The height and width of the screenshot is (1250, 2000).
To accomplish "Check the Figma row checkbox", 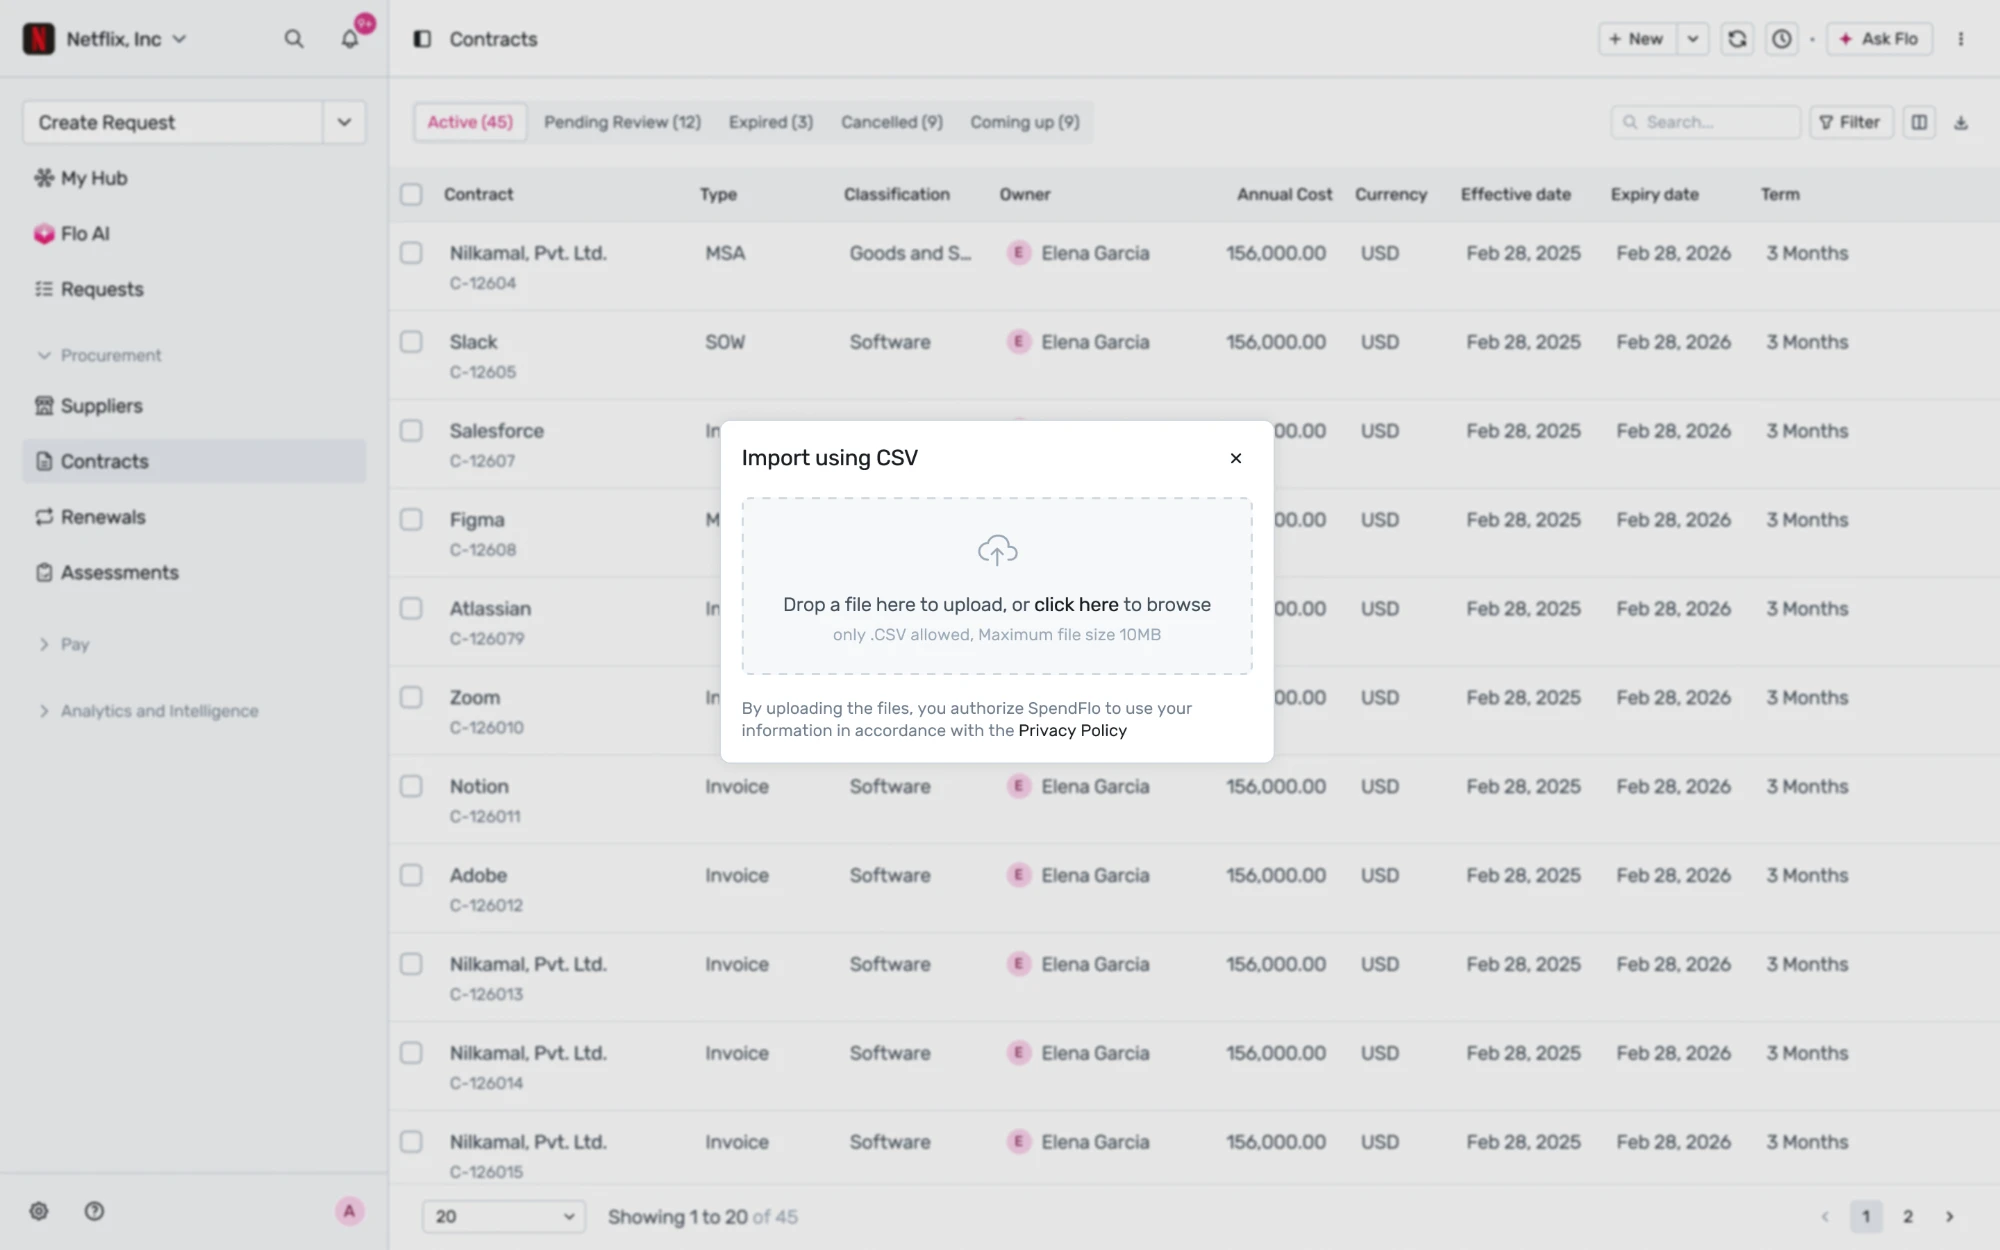I will (411, 520).
